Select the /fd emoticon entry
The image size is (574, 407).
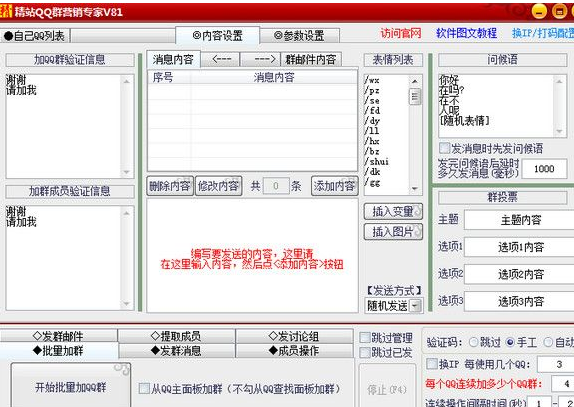click(372, 110)
